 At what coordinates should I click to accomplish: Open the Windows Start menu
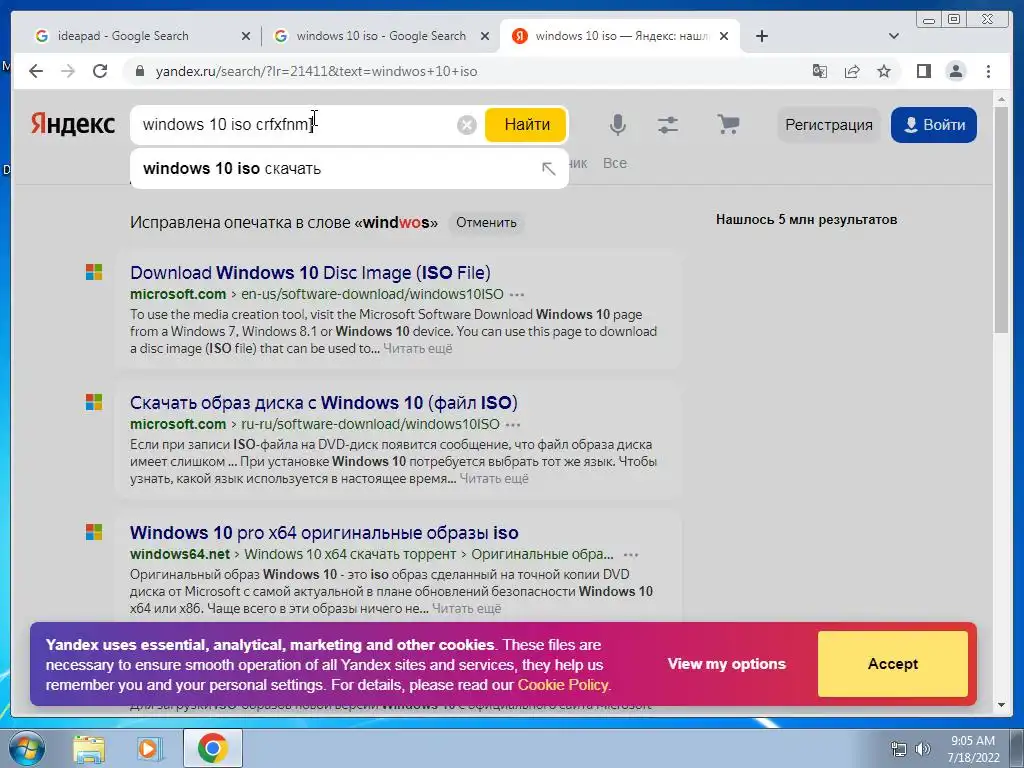[26, 748]
